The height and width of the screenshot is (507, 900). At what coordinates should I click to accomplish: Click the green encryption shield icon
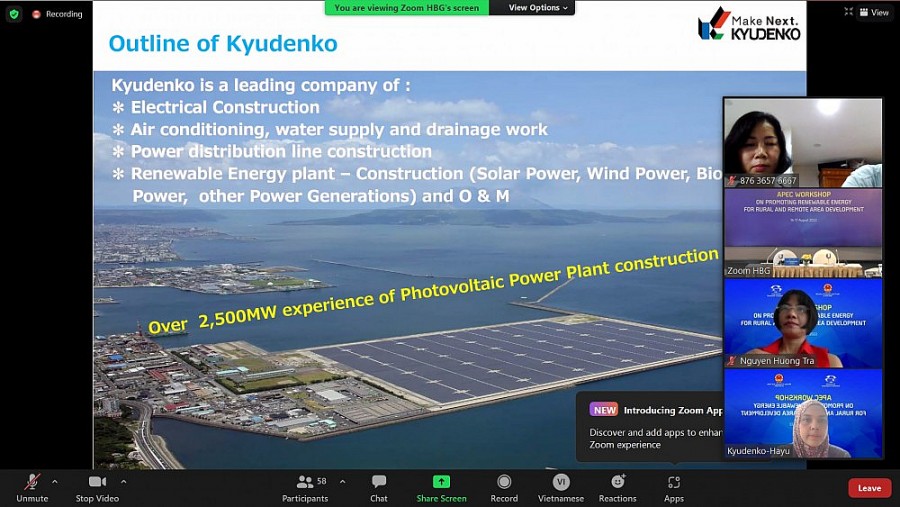point(13,13)
